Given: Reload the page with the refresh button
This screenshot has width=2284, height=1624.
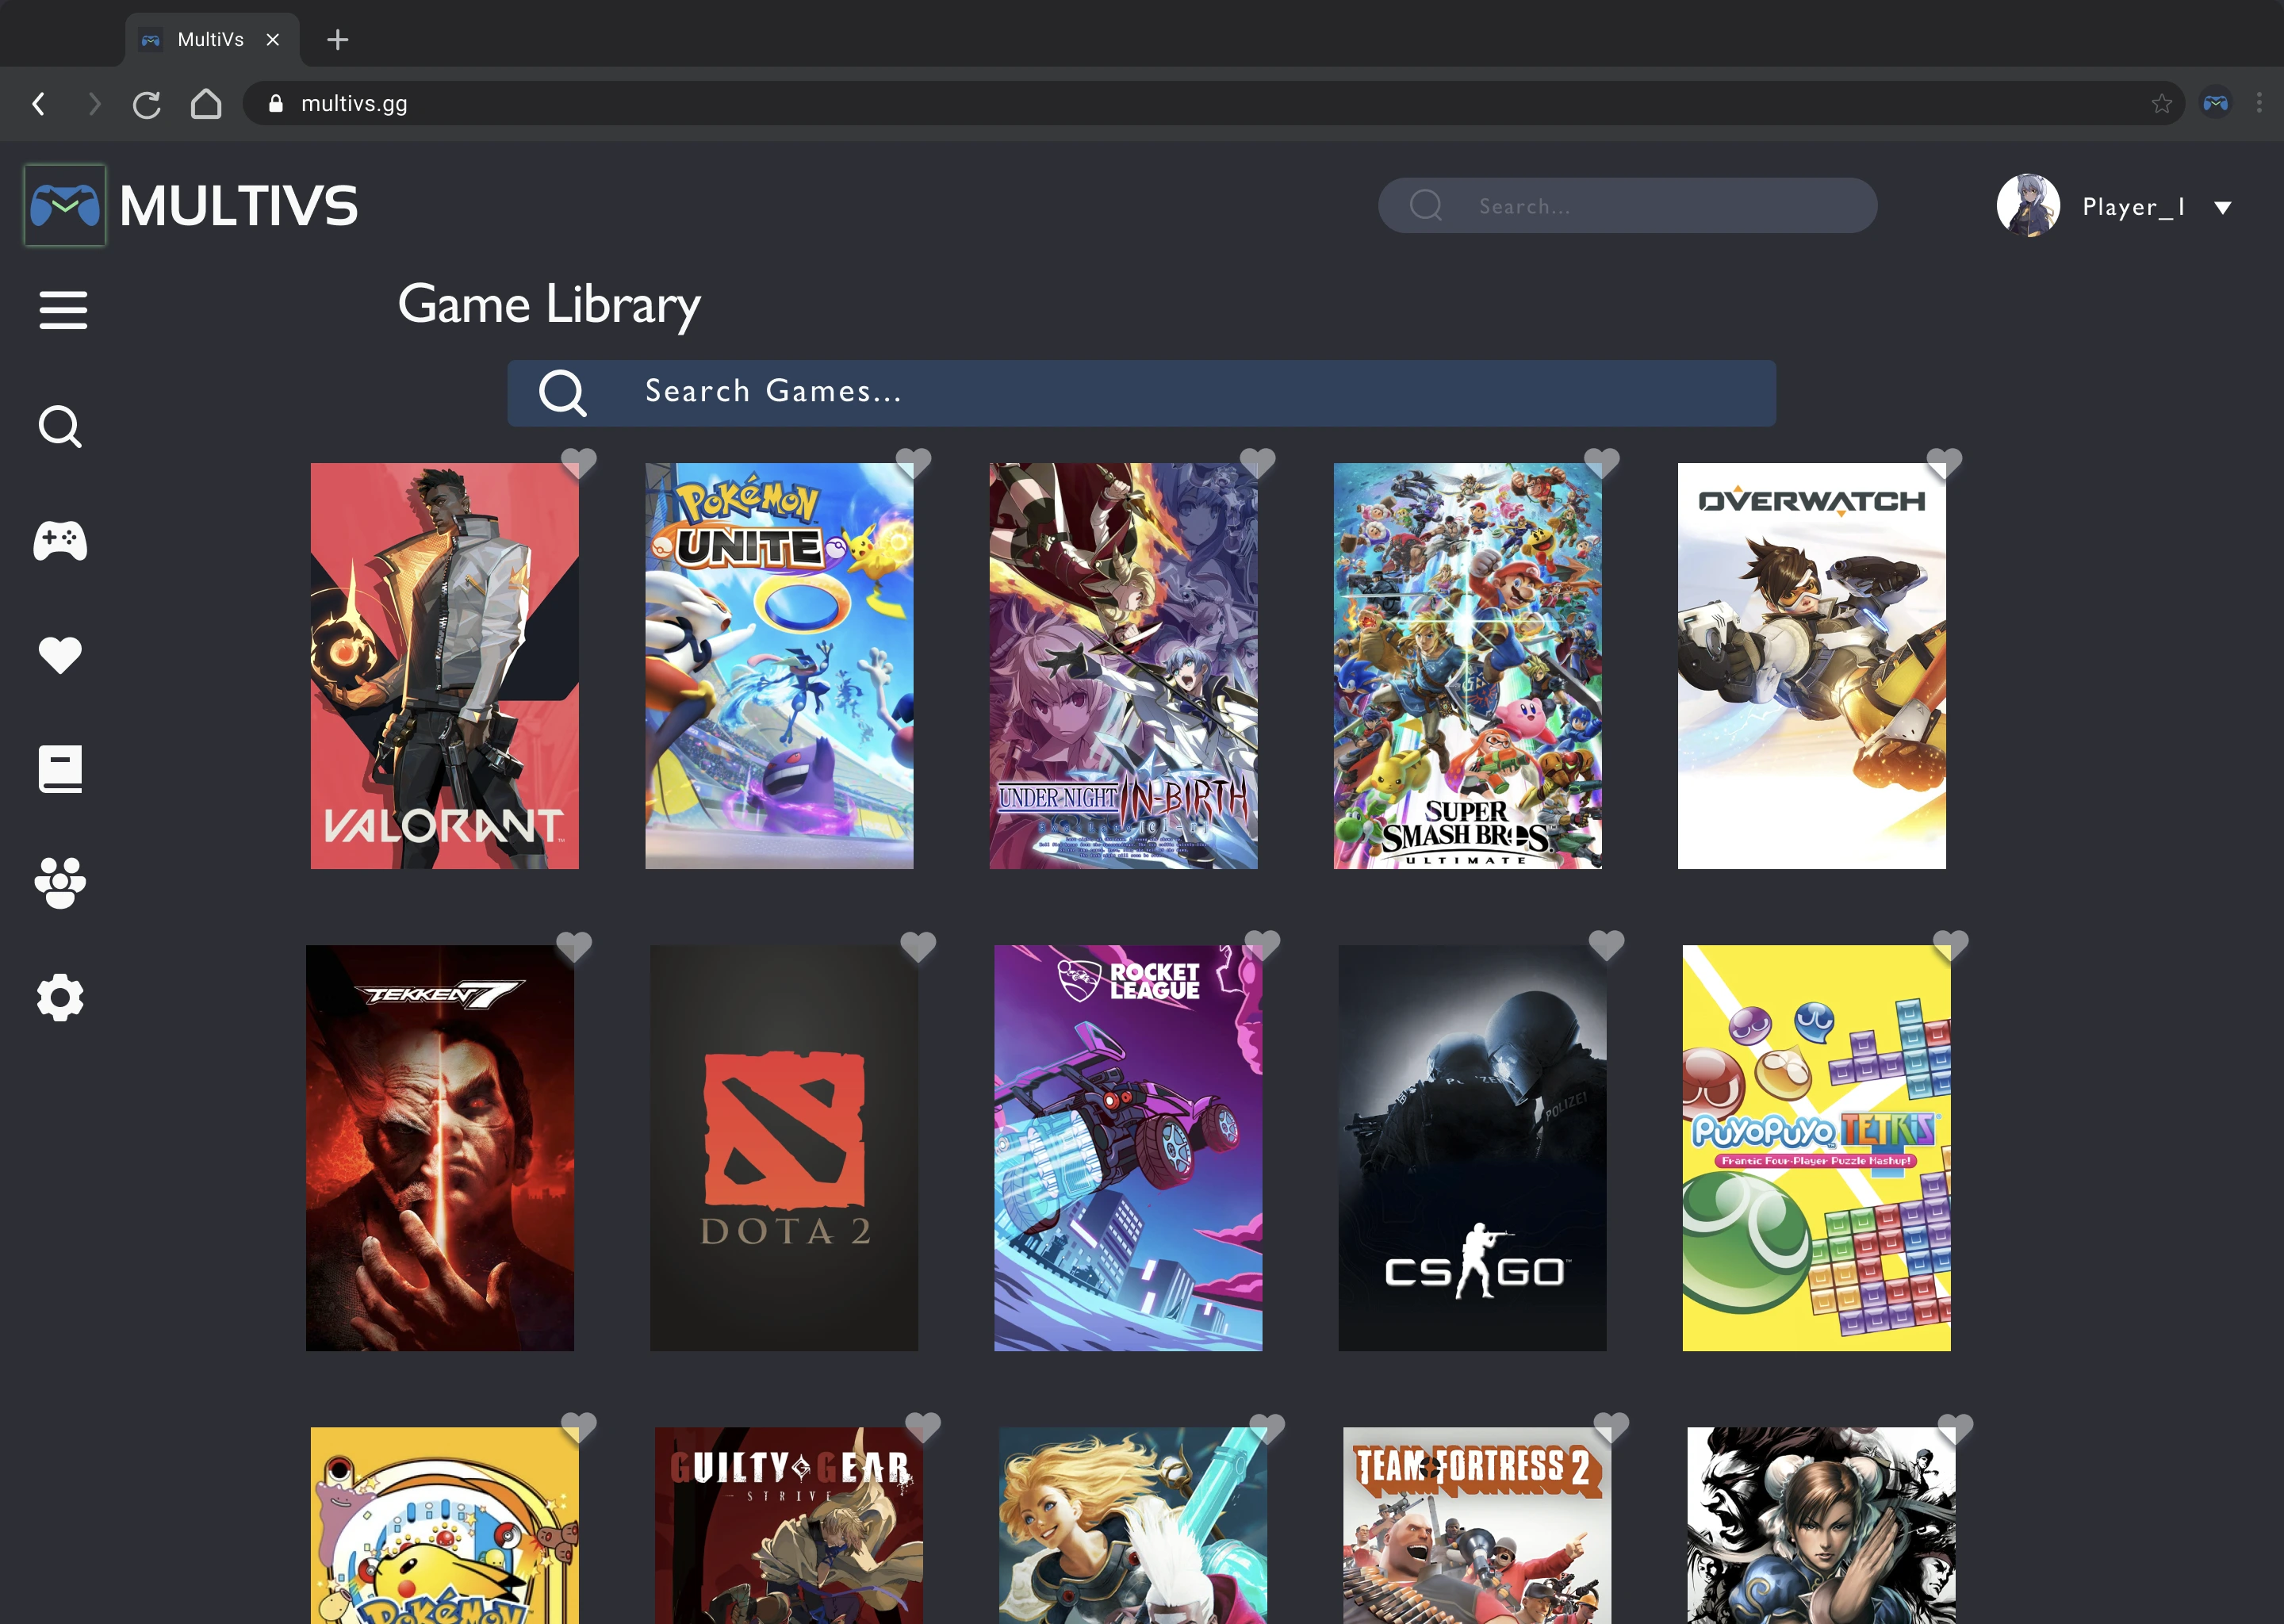Looking at the screenshot, I should (x=147, y=104).
